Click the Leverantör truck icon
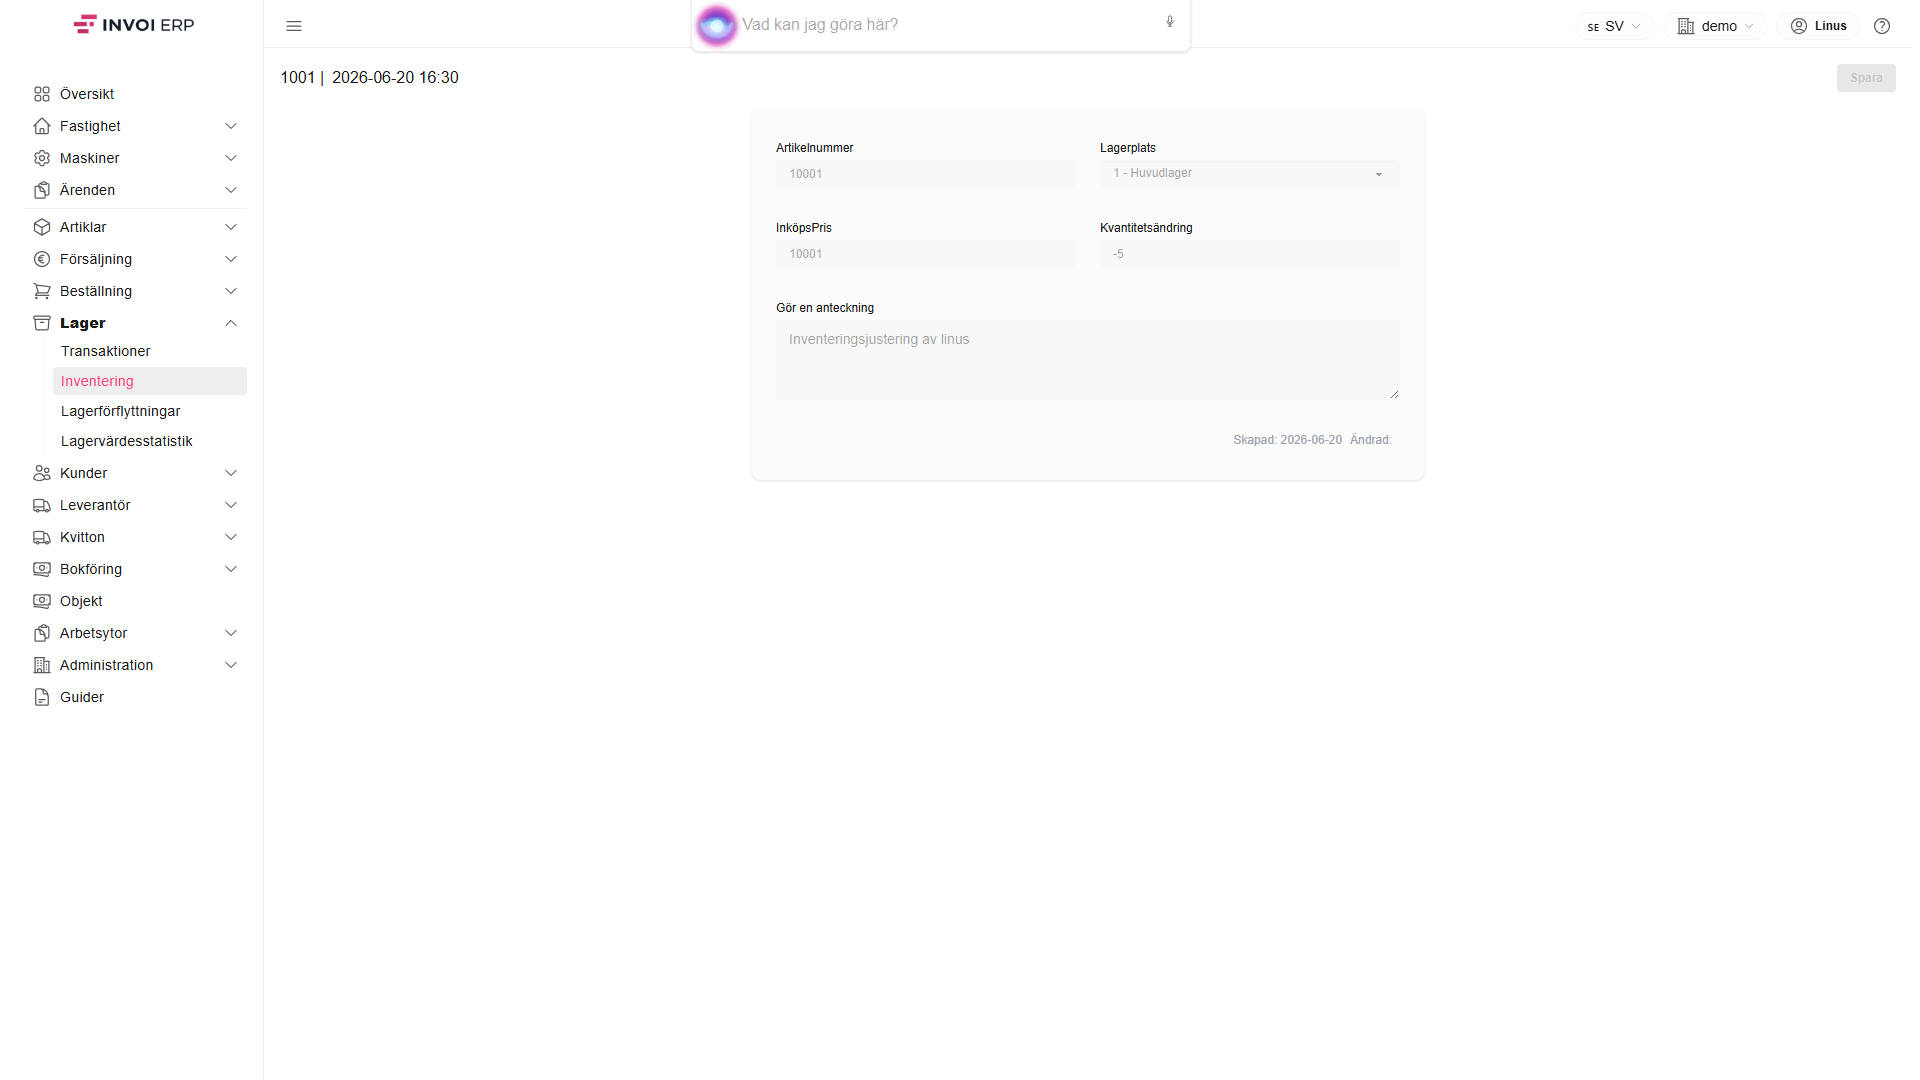Screen dimensions: 1920x1080 coord(42,505)
